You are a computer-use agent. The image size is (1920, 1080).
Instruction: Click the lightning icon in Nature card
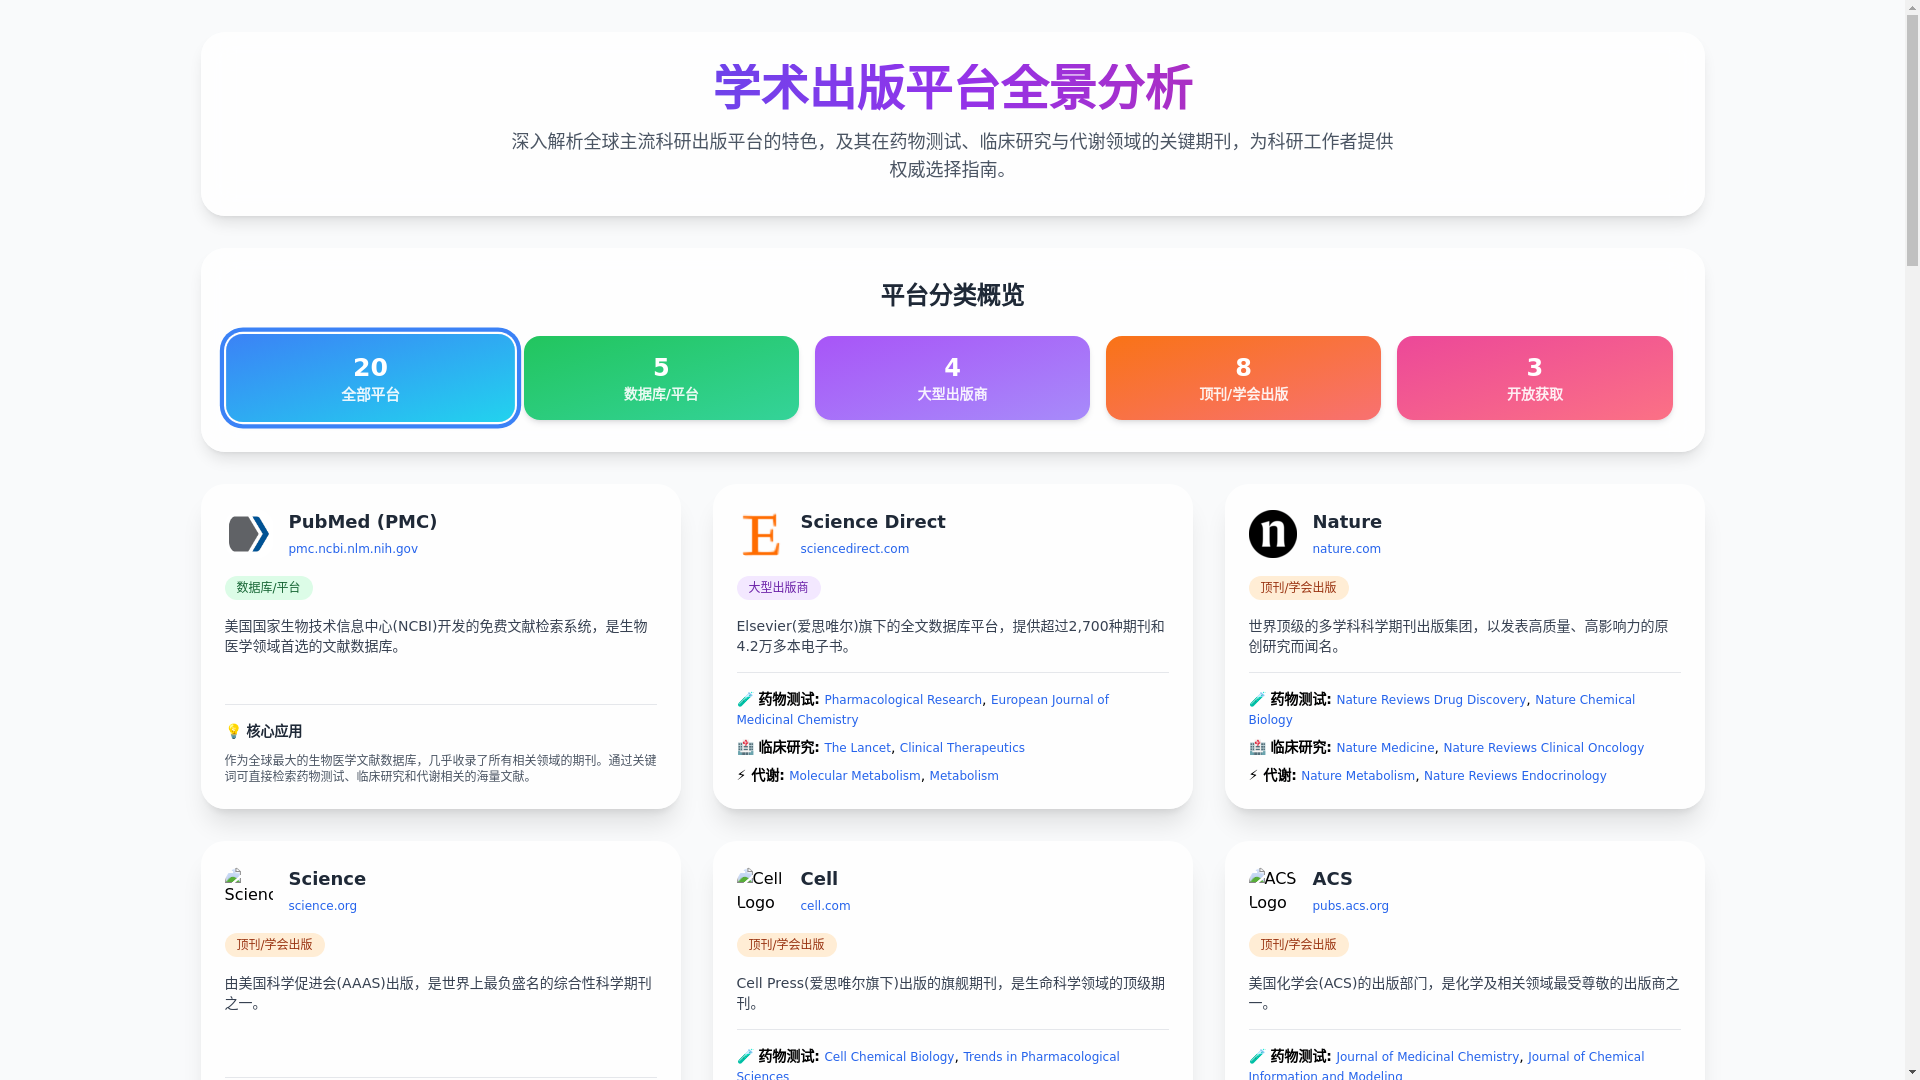click(1253, 776)
